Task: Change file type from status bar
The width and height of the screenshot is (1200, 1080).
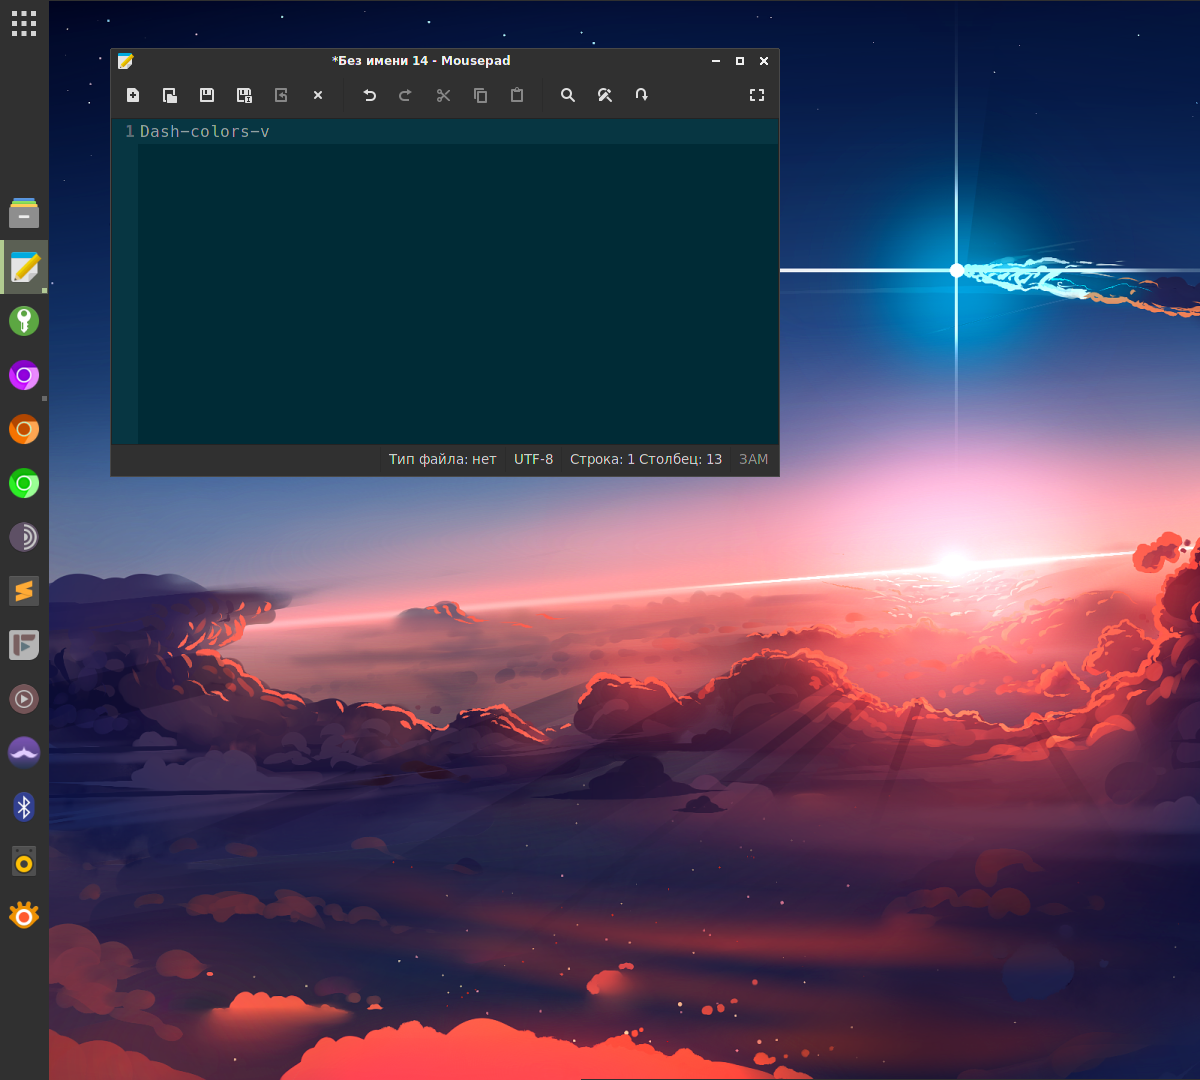Action: [442, 459]
